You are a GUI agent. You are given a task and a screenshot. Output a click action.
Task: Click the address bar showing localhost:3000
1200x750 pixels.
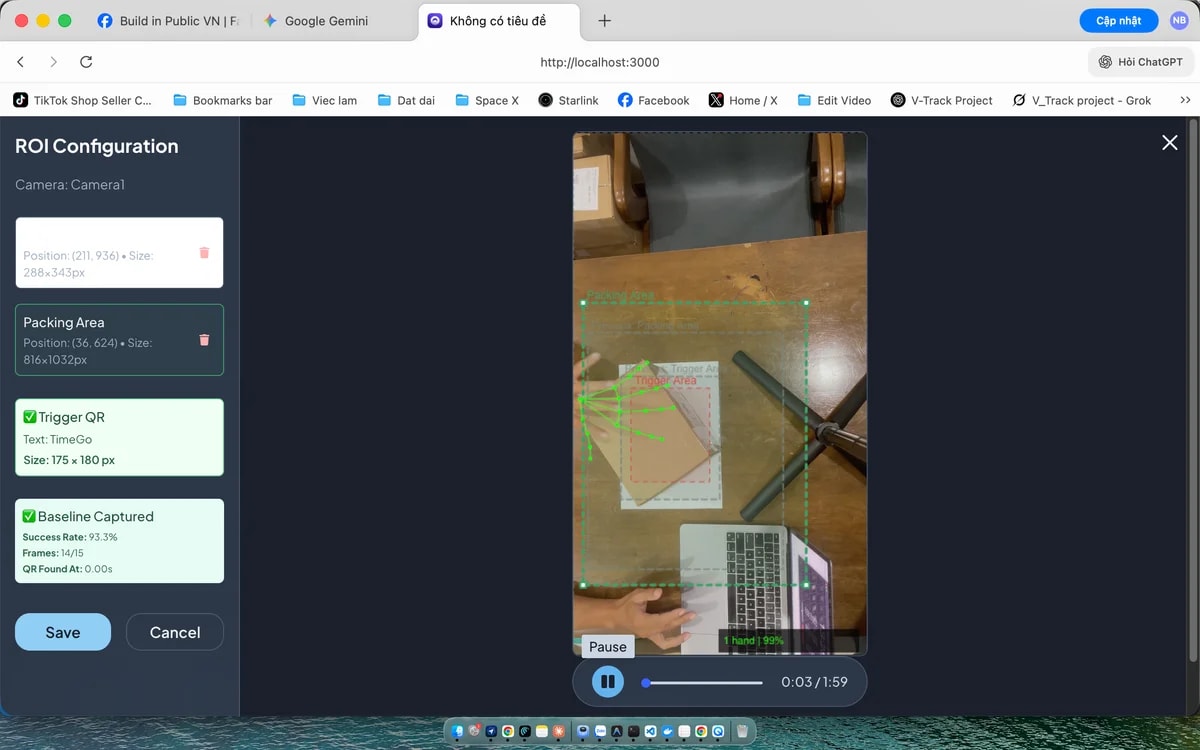[600, 61]
